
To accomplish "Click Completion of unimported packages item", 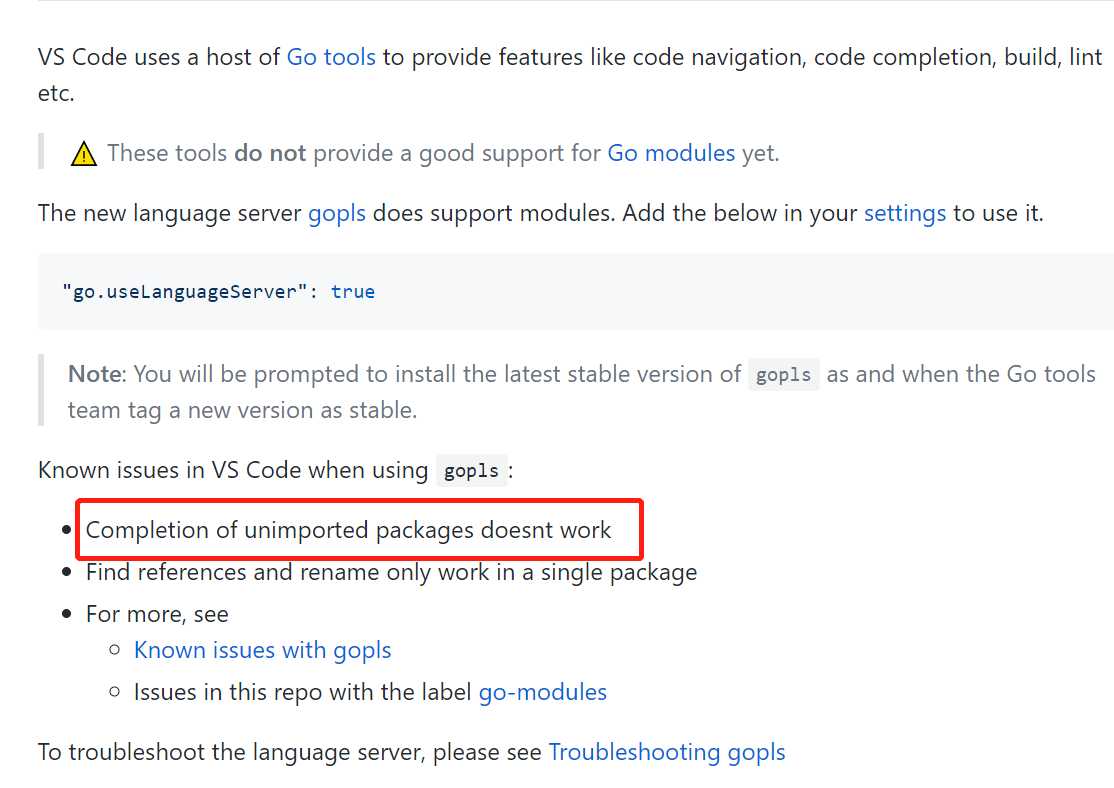I will (x=348, y=530).
